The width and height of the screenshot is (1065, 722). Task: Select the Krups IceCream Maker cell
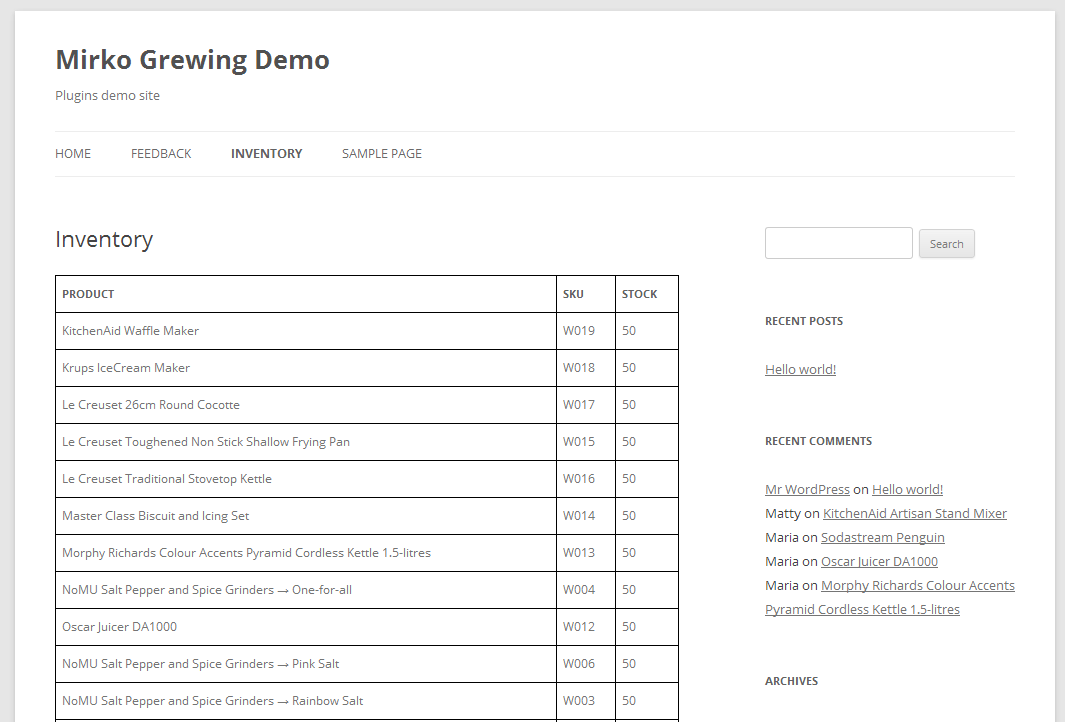tap(306, 368)
